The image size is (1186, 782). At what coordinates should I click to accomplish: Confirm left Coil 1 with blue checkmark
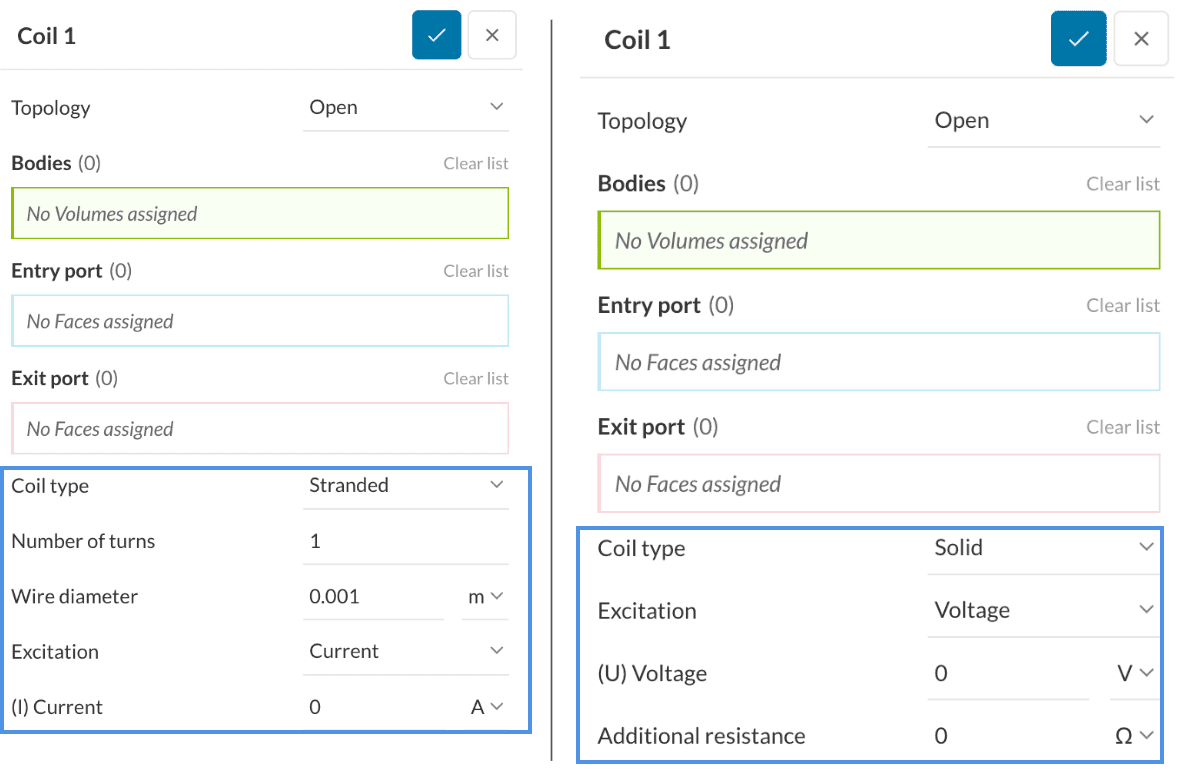[436, 35]
